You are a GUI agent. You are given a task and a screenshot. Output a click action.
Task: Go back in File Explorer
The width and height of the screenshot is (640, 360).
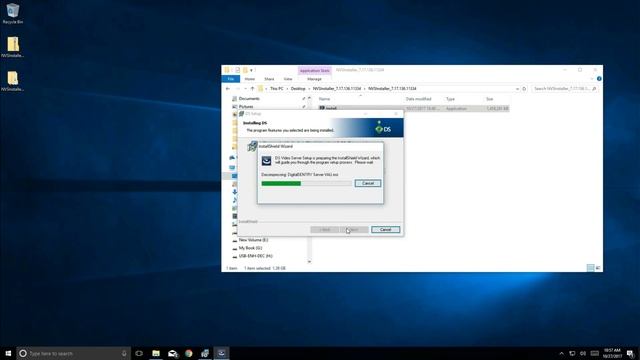pyautogui.click(x=228, y=89)
